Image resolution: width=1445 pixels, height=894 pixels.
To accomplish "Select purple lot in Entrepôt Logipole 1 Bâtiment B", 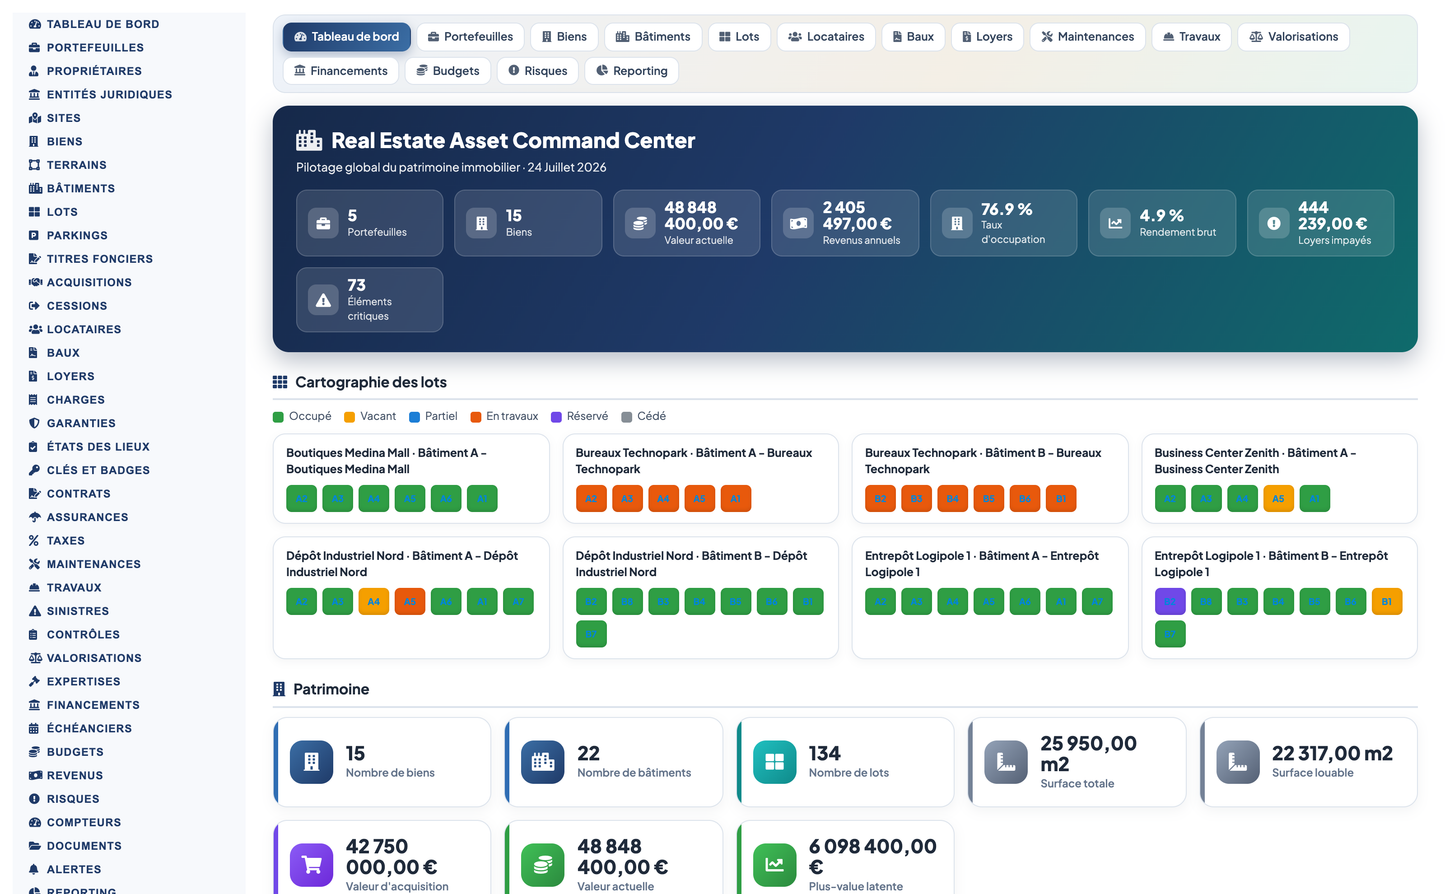I will pyautogui.click(x=1170, y=601).
